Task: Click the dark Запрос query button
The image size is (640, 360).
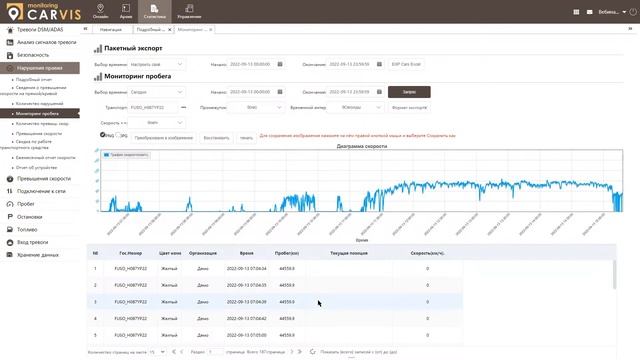Action: (x=409, y=92)
